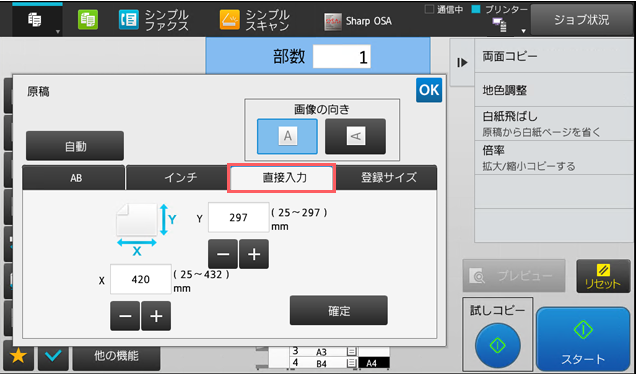The width and height of the screenshot is (636, 374).
Task: Switch to the 登録サイズ tab
Action: coord(386,178)
